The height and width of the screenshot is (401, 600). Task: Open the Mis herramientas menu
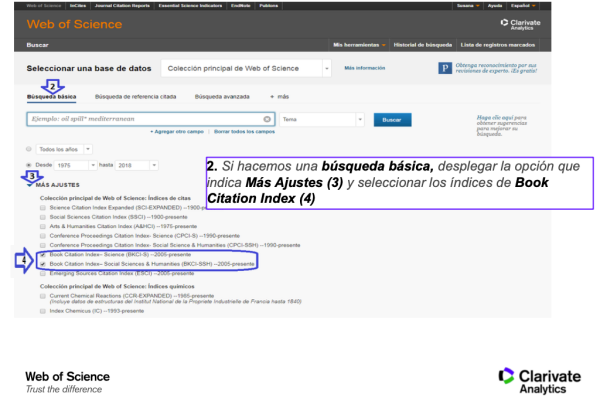point(359,45)
